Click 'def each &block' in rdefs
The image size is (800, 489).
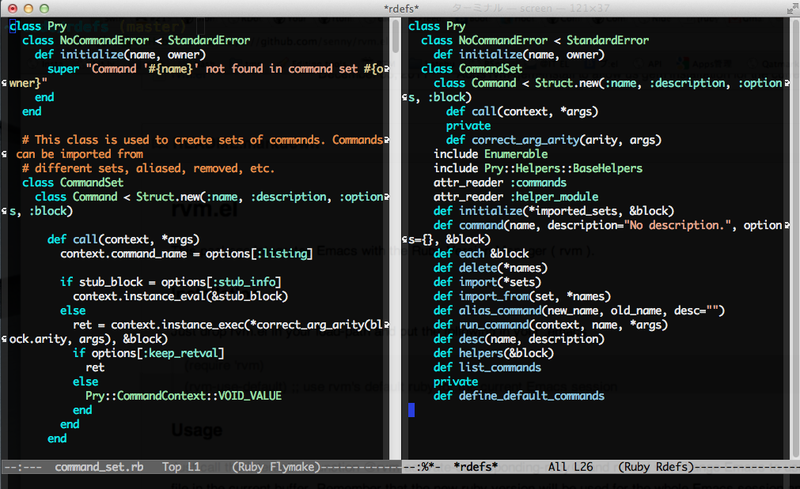click(481, 254)
